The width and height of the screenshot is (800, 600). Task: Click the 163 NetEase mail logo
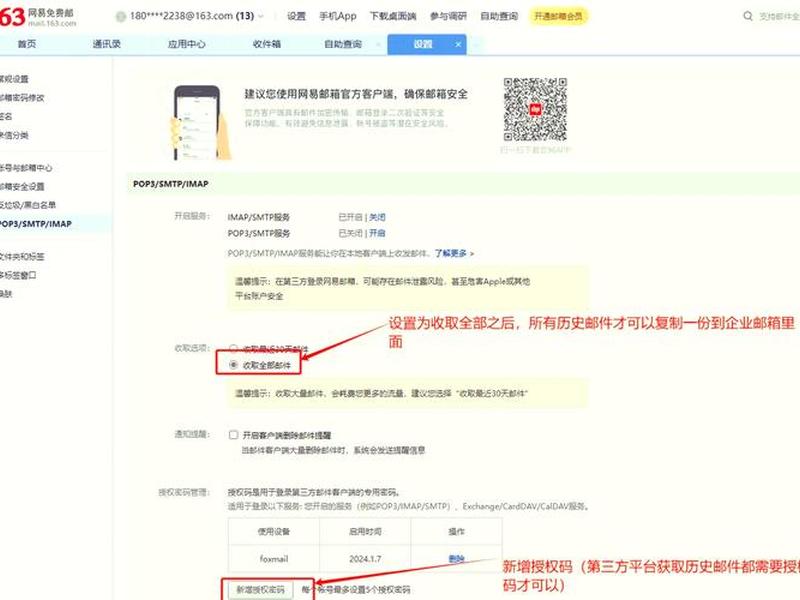[38, 17]
